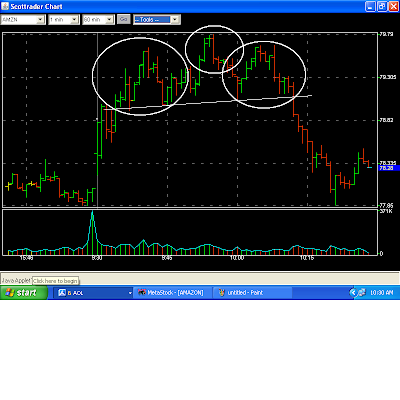Screen dimensions: 400x400
Task: Click the network tray icon
Action: 361,293
